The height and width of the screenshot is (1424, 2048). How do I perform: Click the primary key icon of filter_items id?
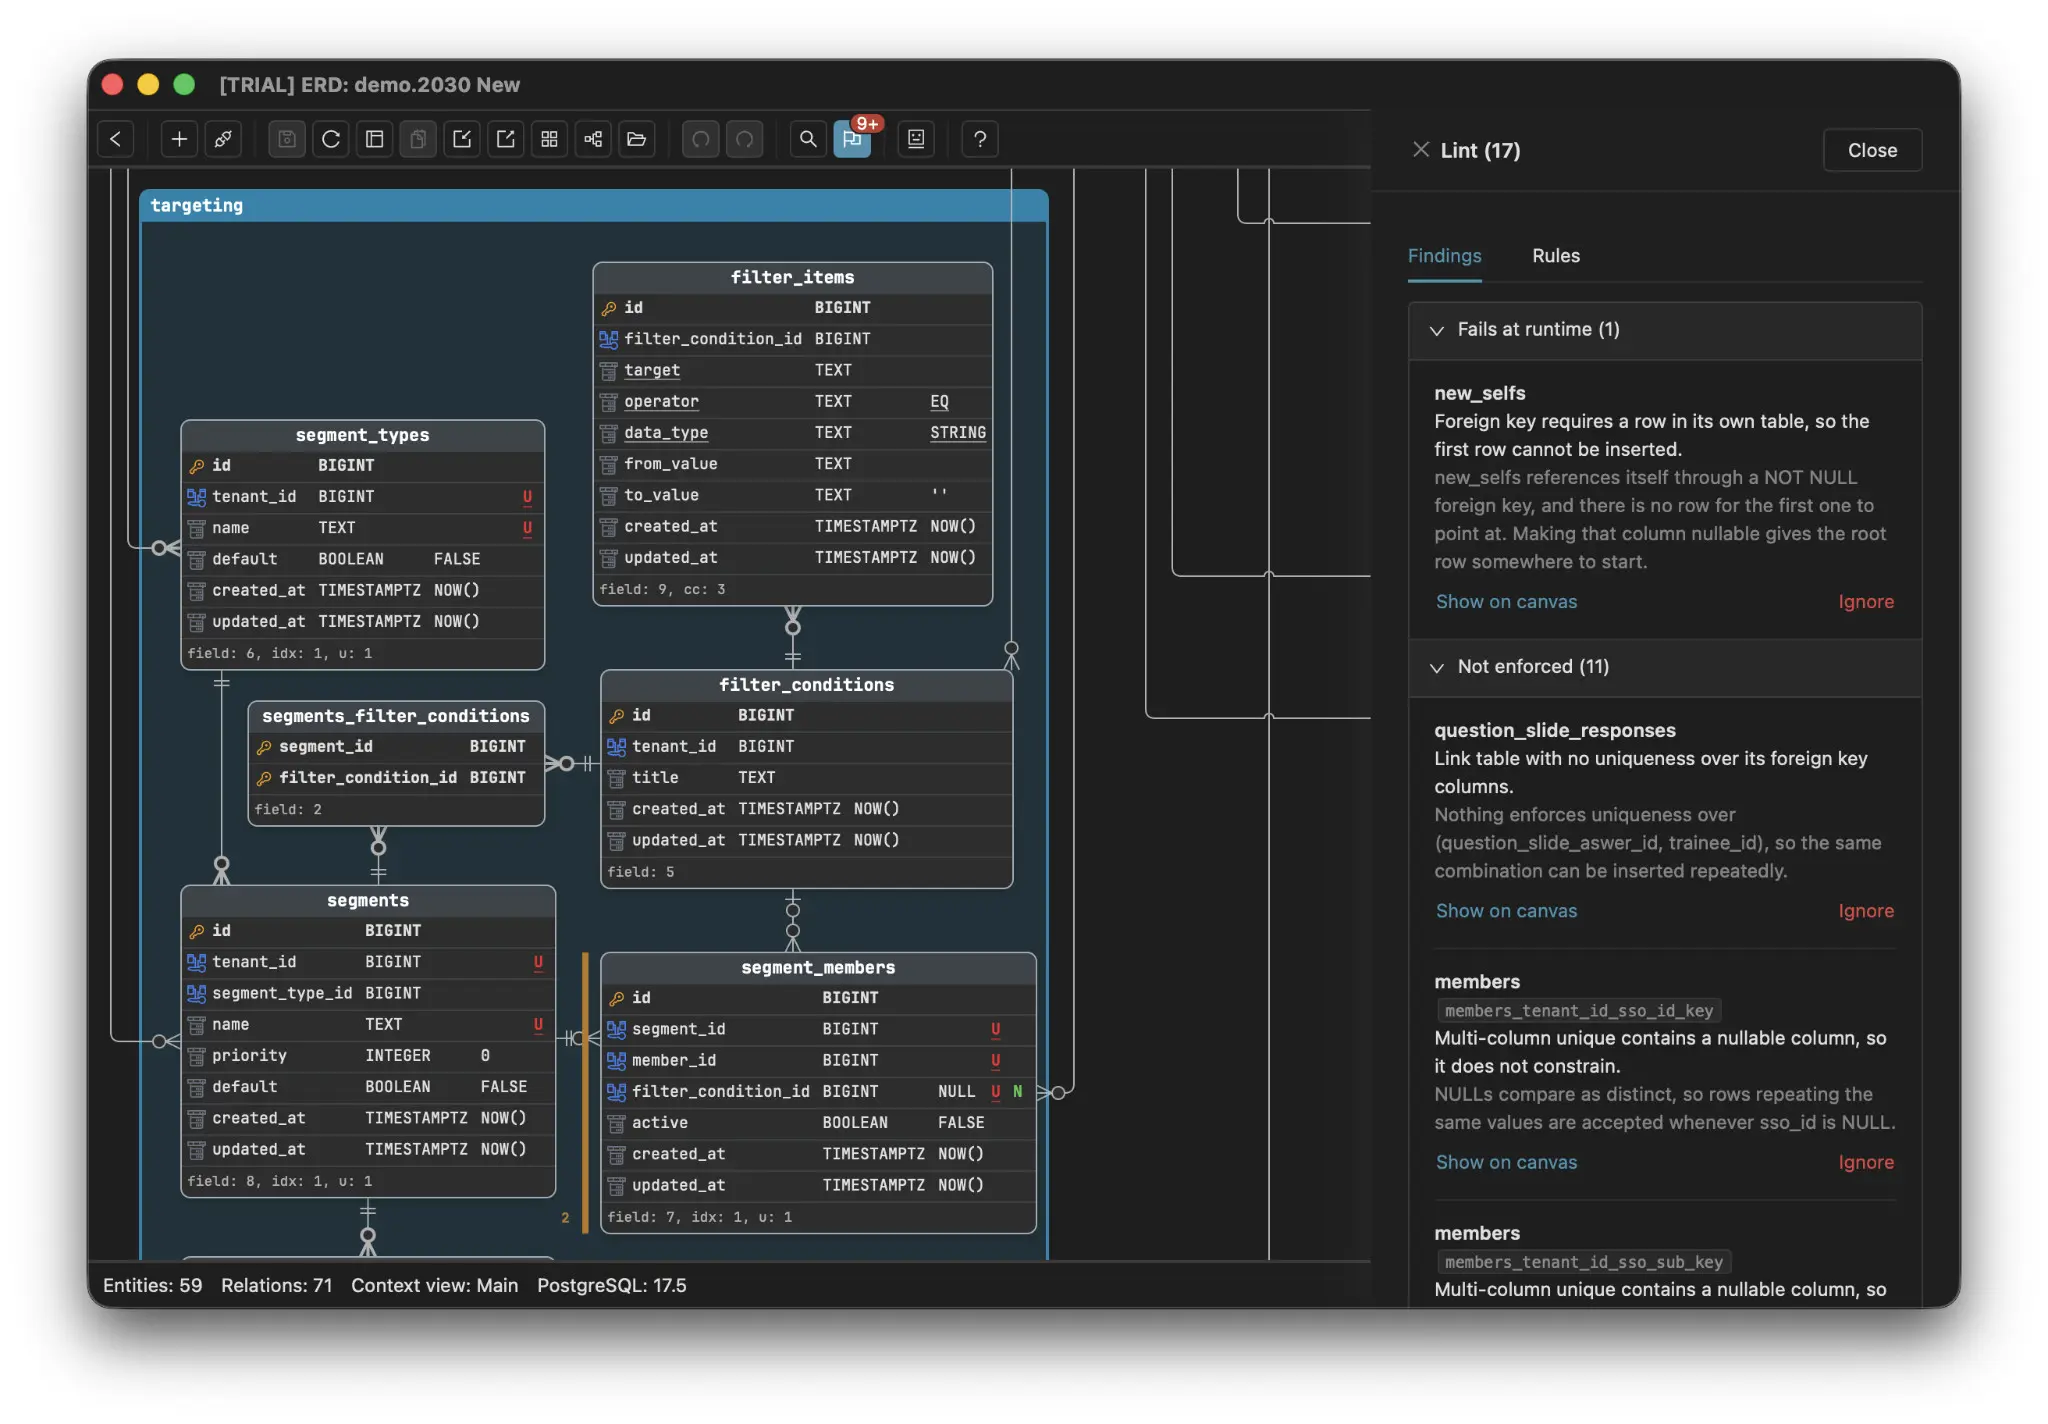[608, 308]
